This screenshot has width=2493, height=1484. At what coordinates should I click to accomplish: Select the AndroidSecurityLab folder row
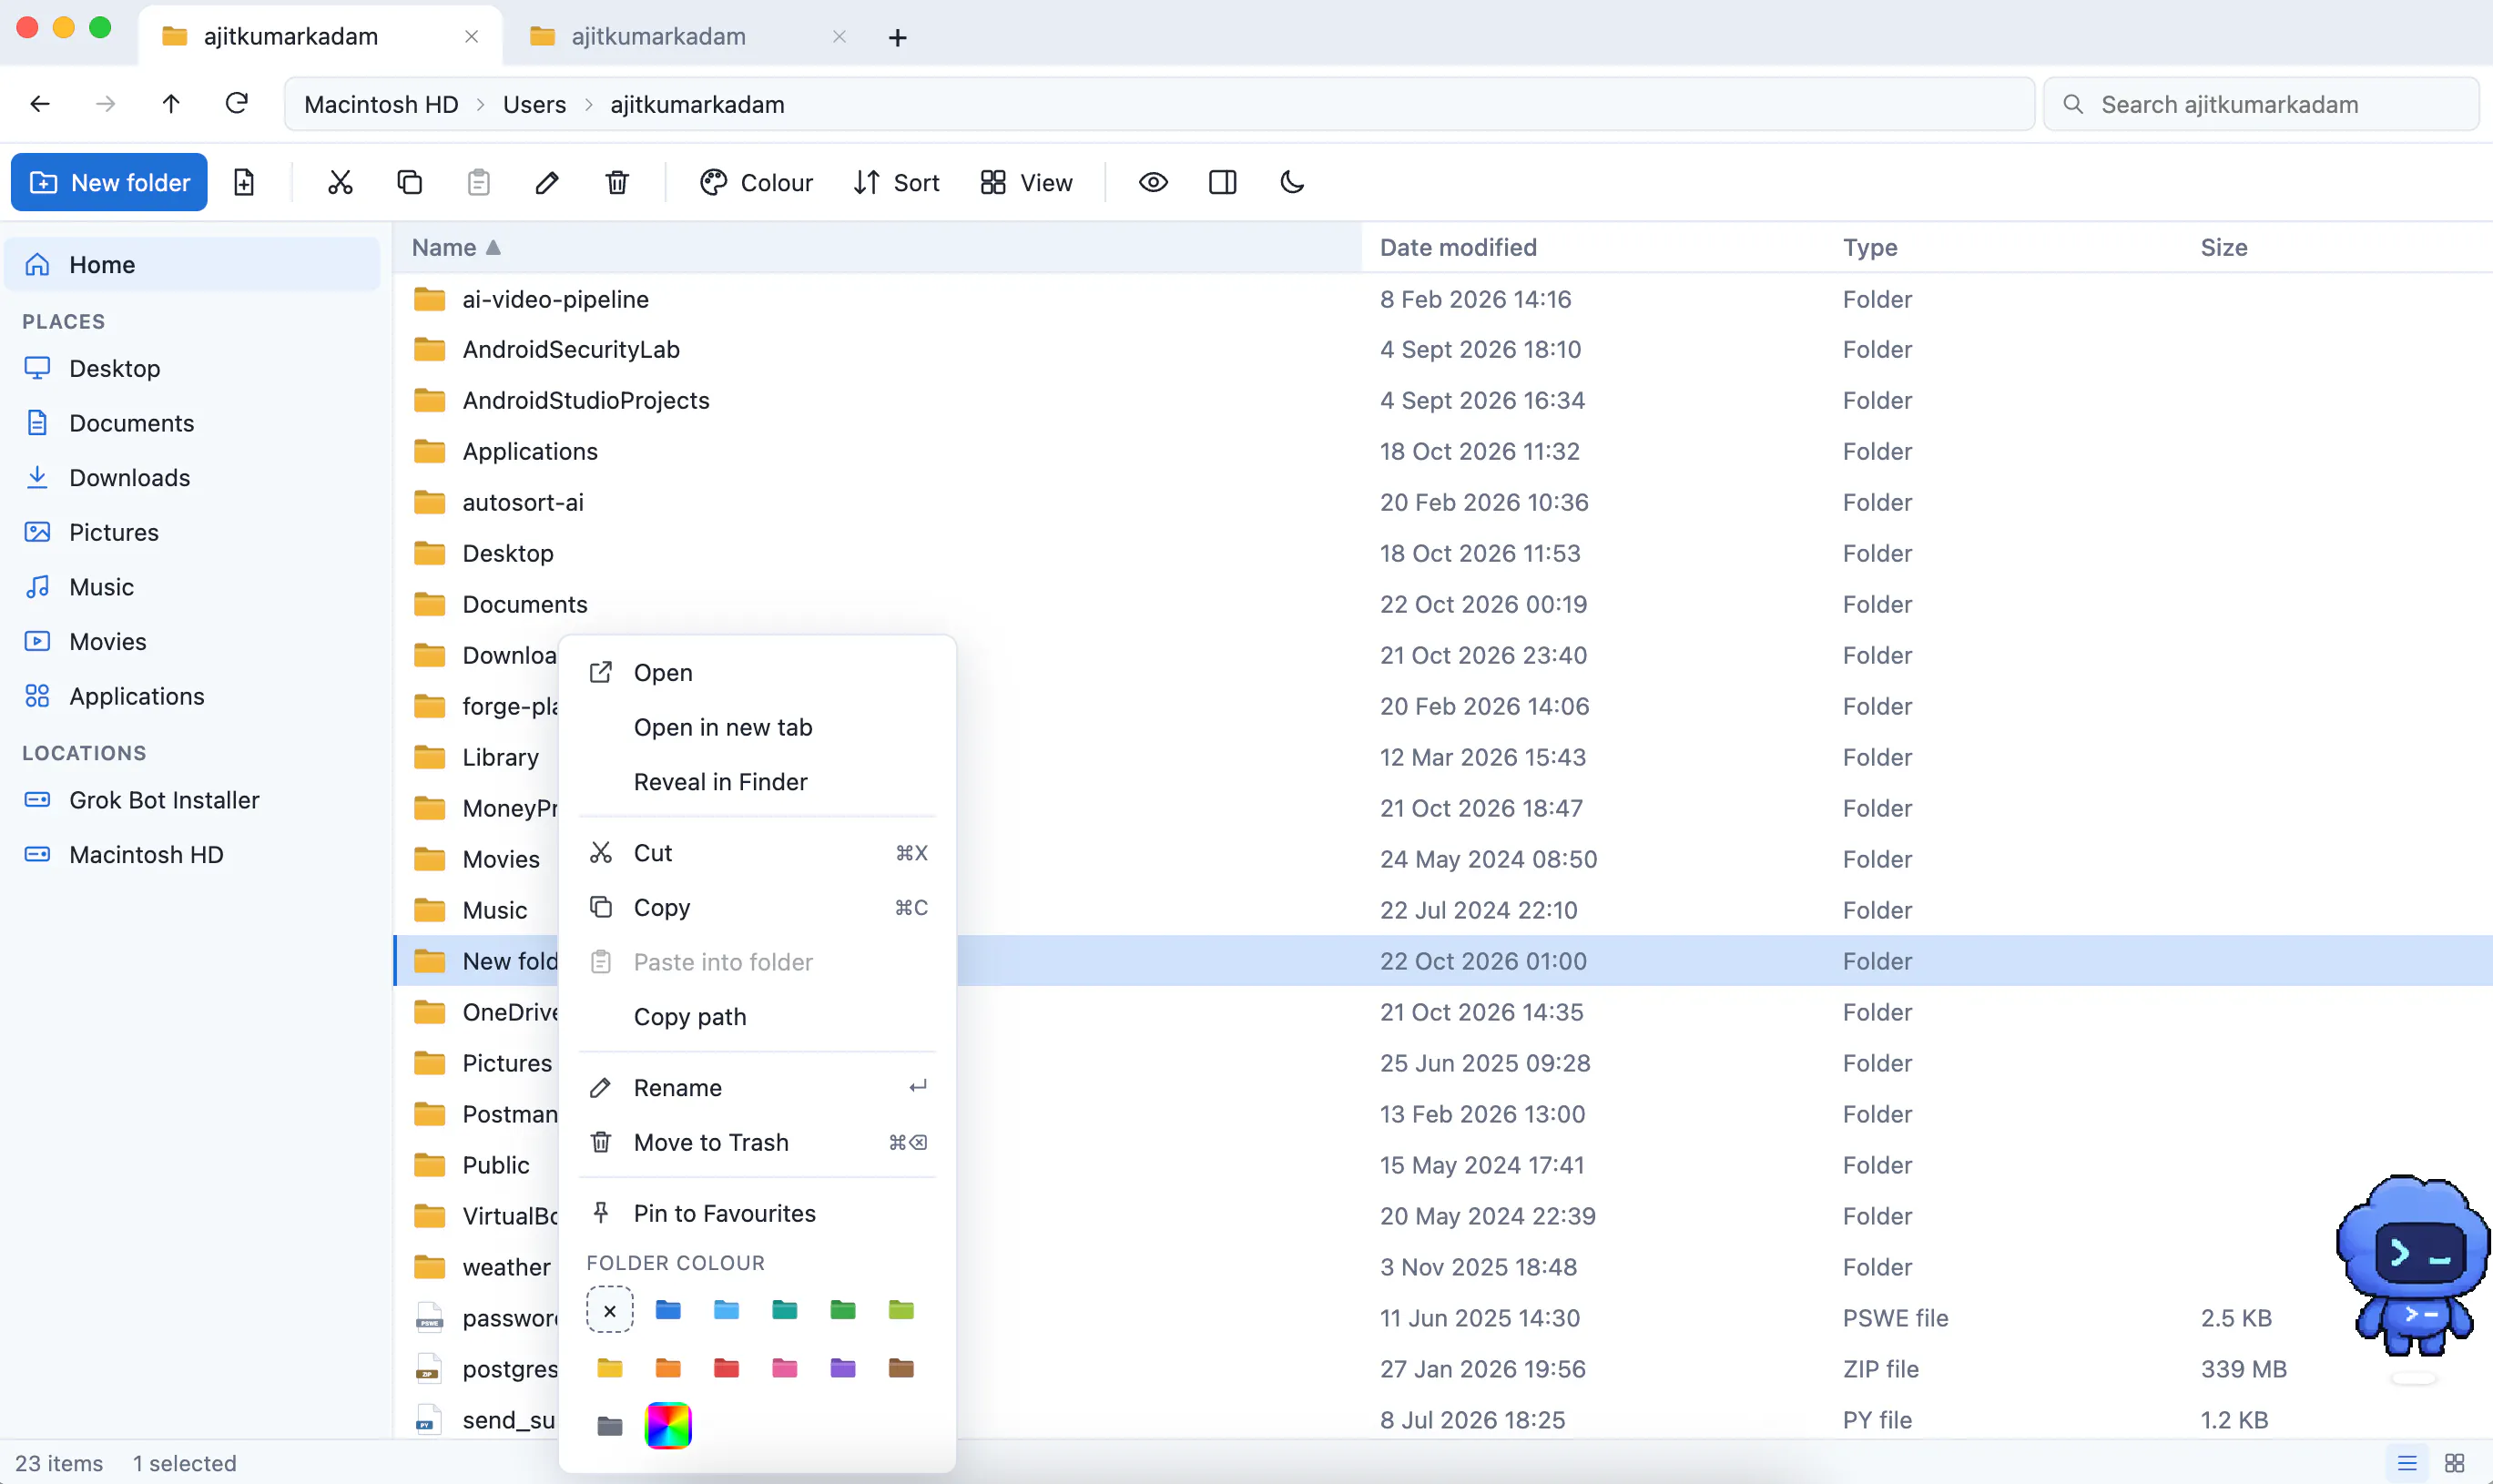coord(1443,349)
